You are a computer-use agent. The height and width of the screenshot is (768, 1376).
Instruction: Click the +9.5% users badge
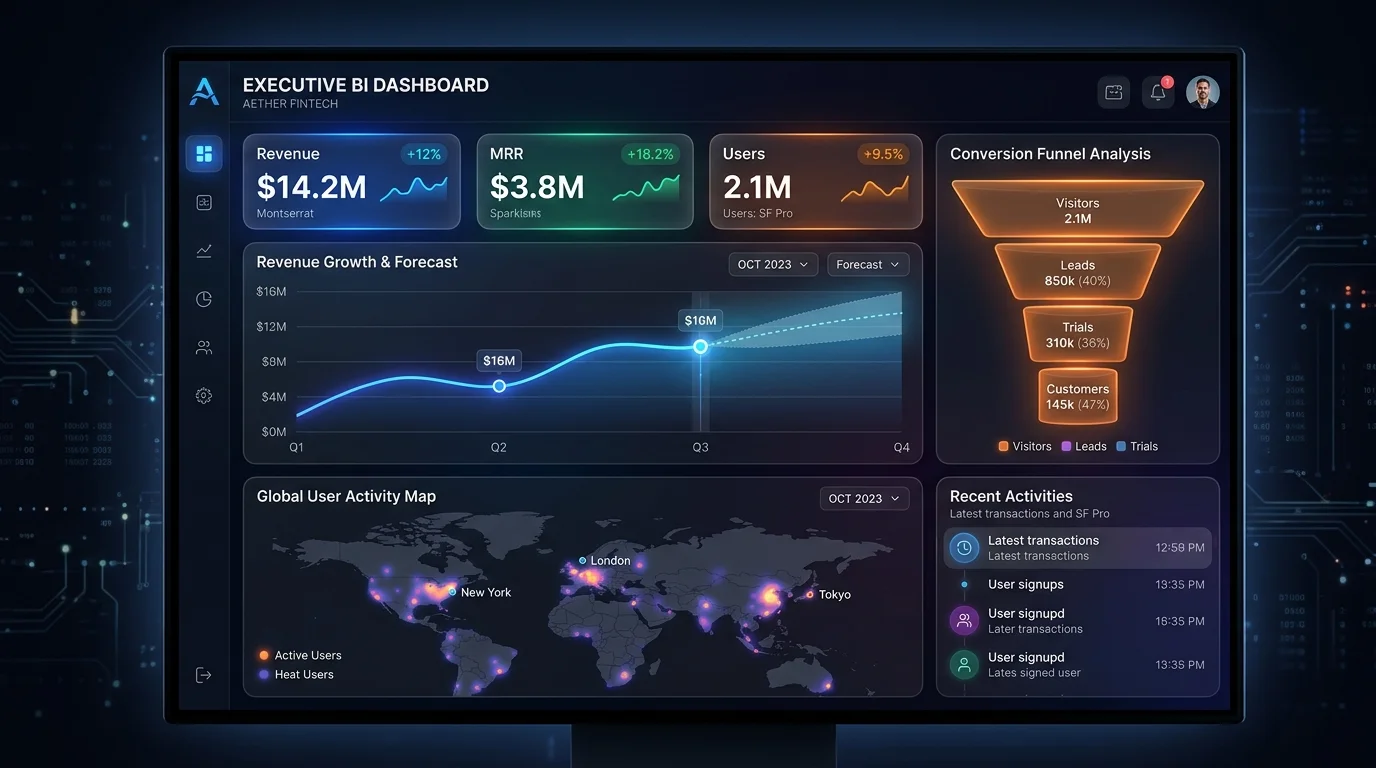(881, 154)
